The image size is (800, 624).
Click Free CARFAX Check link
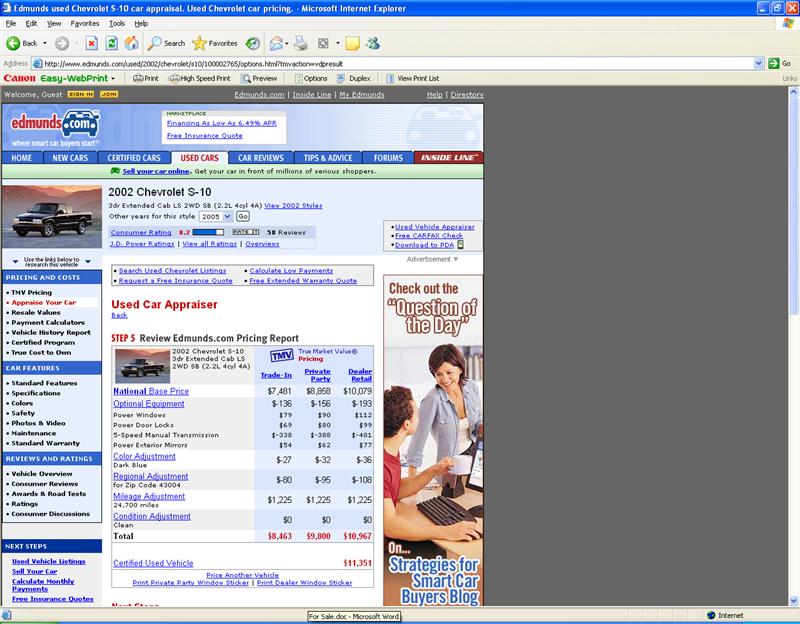coord(429,236)
